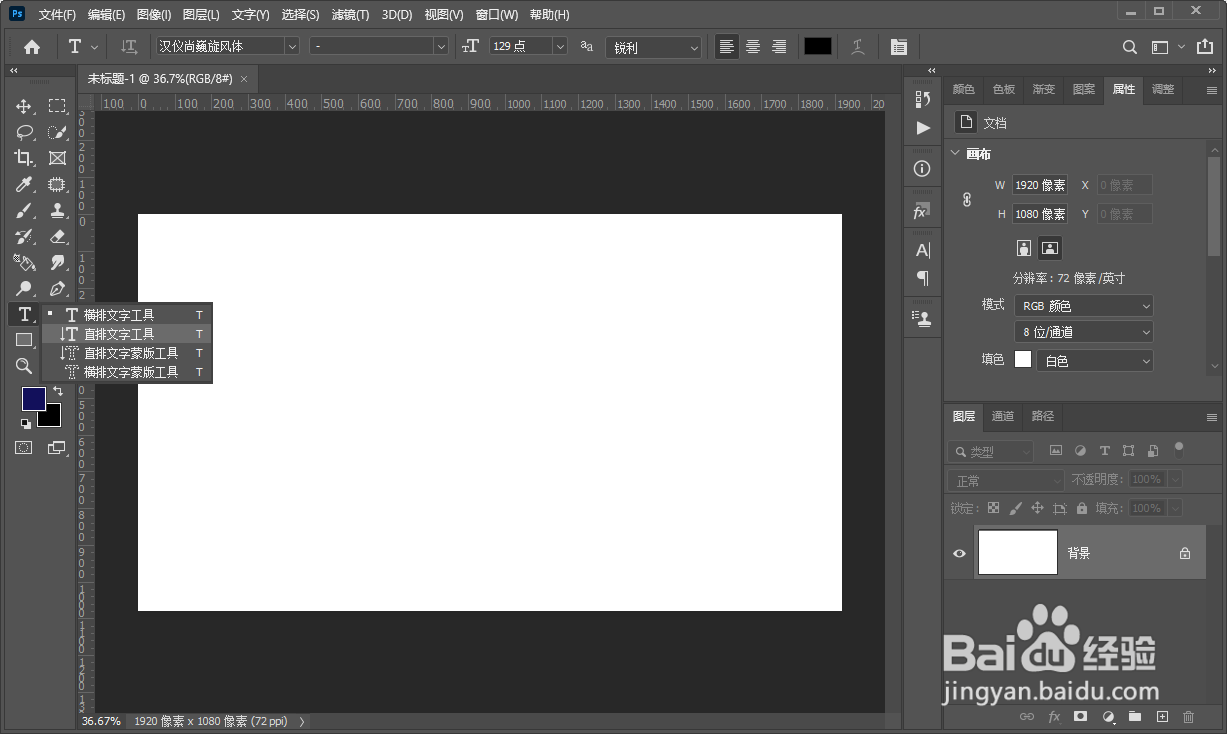Select the Pen tool

click(57, 288)
